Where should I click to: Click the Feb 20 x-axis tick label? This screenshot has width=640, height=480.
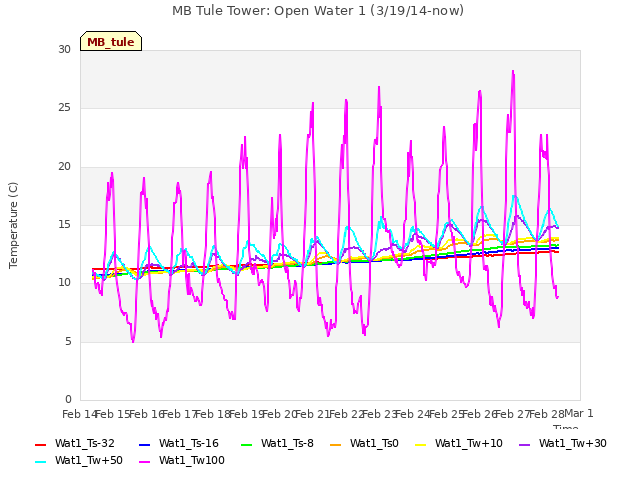pos(279,414)
